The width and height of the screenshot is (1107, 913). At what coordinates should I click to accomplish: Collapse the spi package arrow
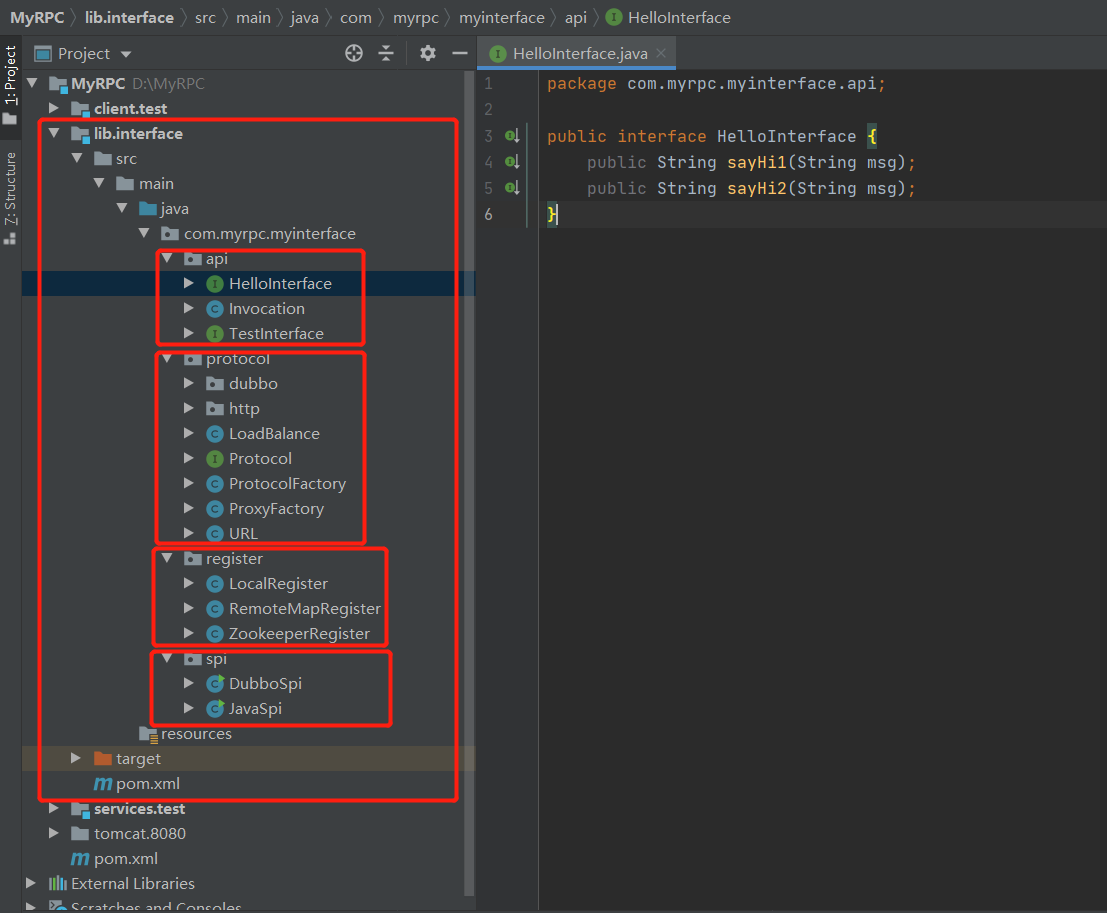click(168, 659)
